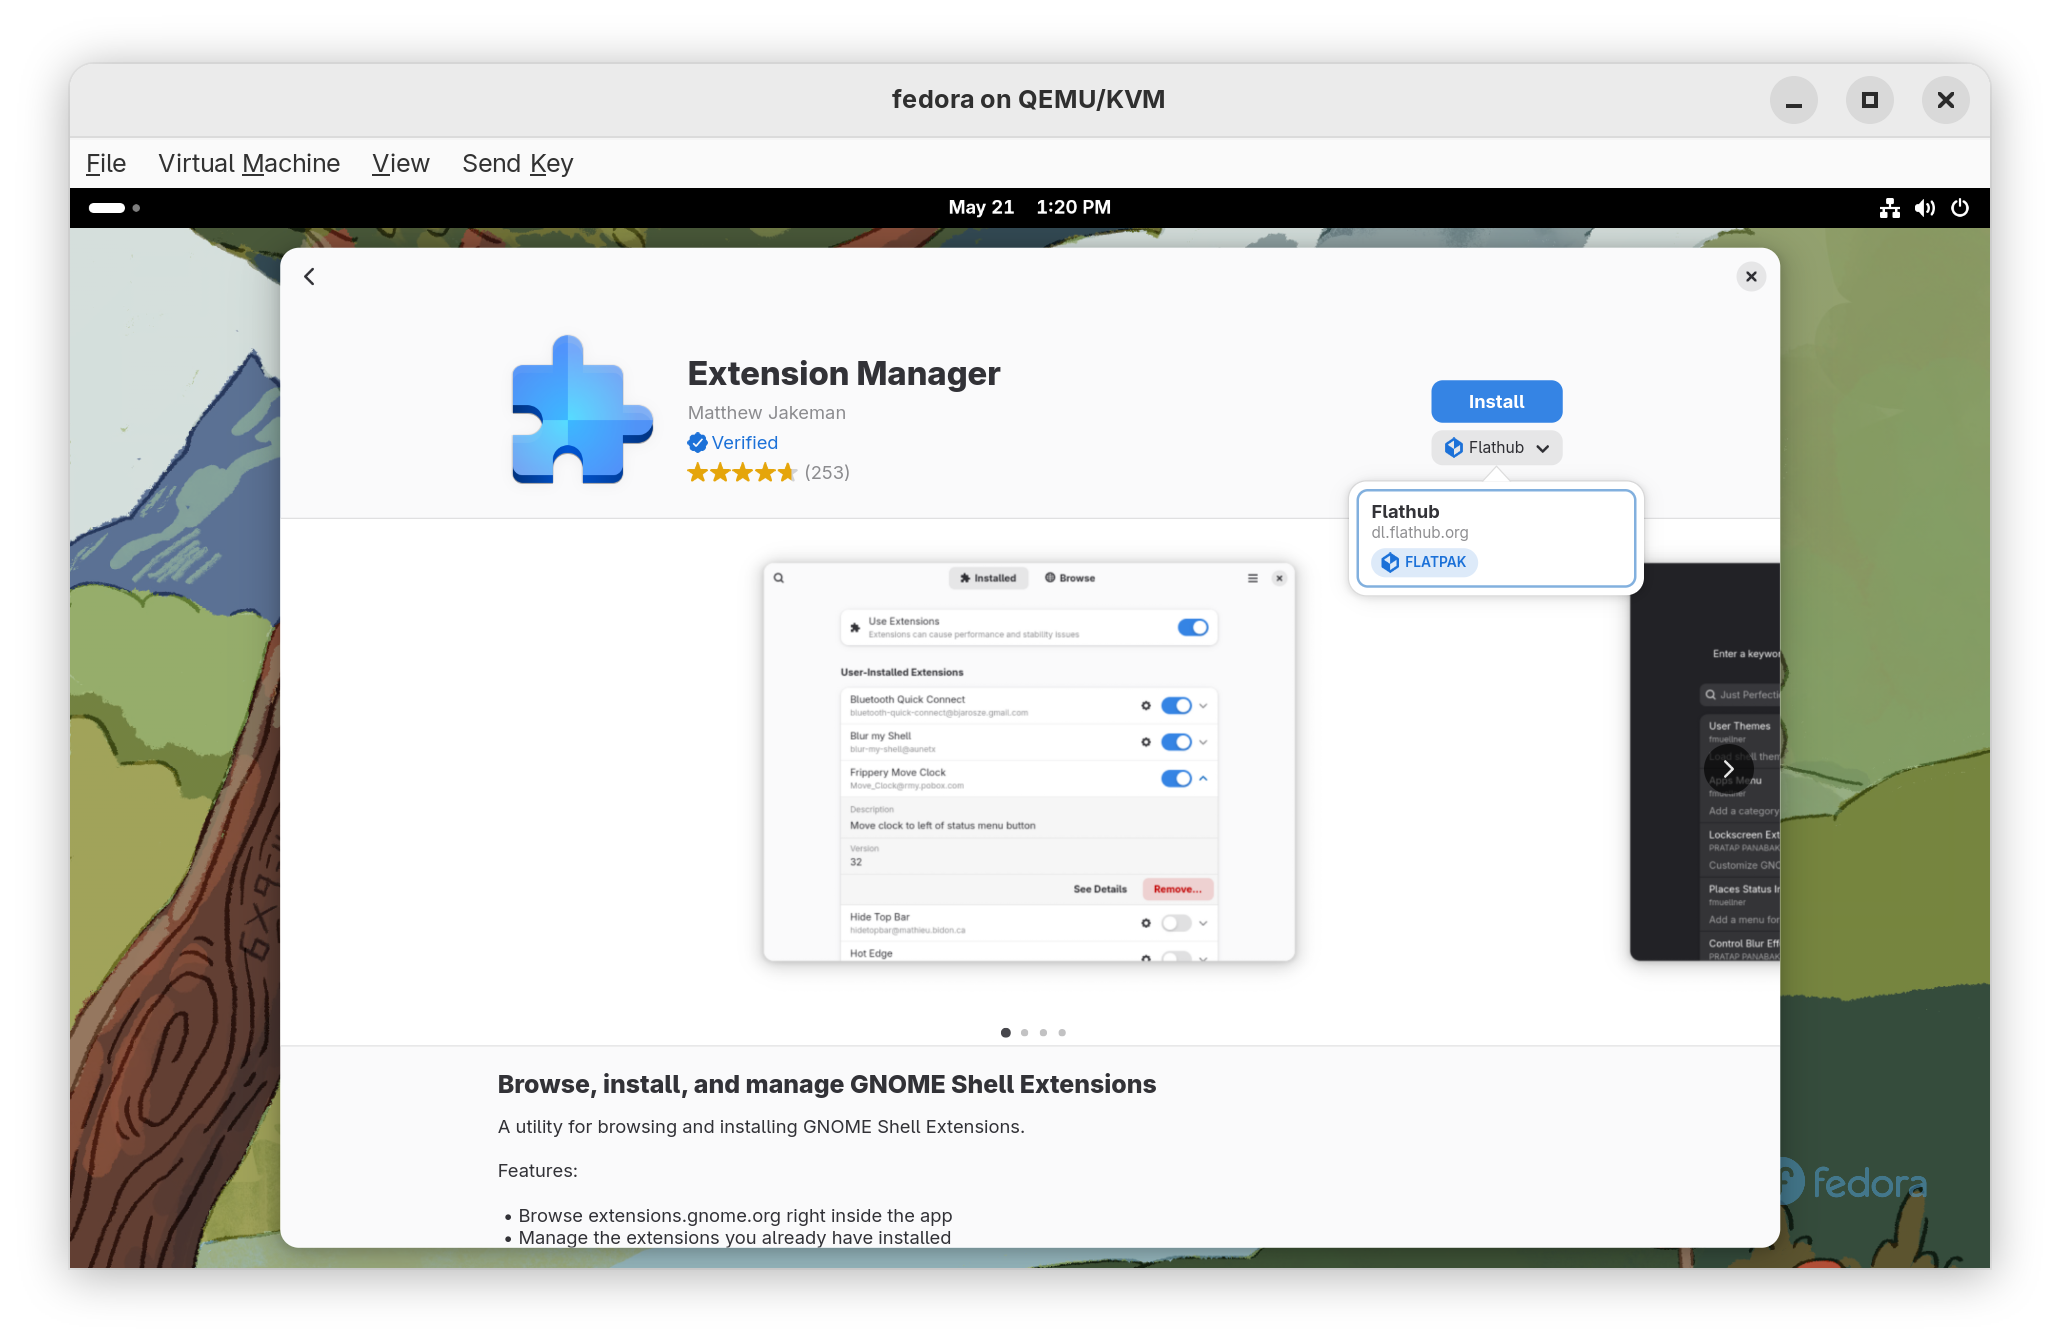The height and width of the screenshot is (1344, 2060).
Task: Select the Flathub dl.flathub.org source entry
Action: coord(1496,538)
